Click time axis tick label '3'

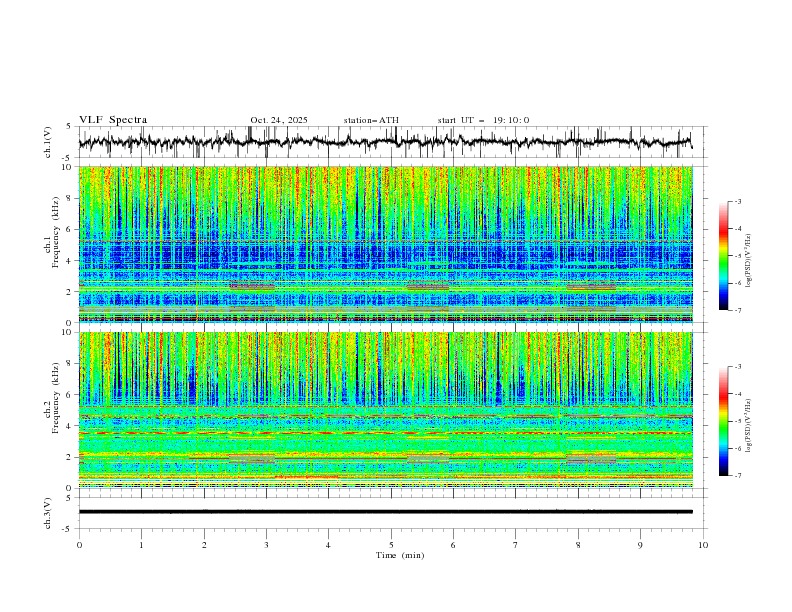pos(266,545)
